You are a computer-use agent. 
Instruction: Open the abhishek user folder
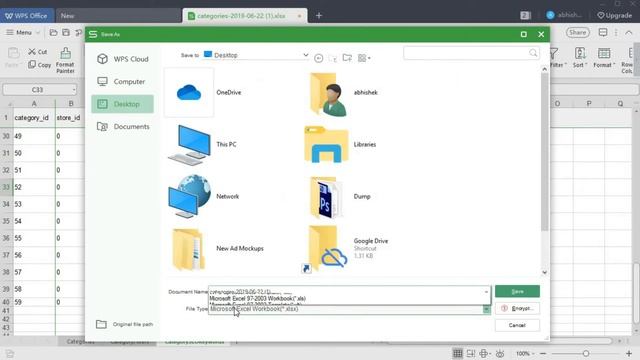click(x=329, y=94)
